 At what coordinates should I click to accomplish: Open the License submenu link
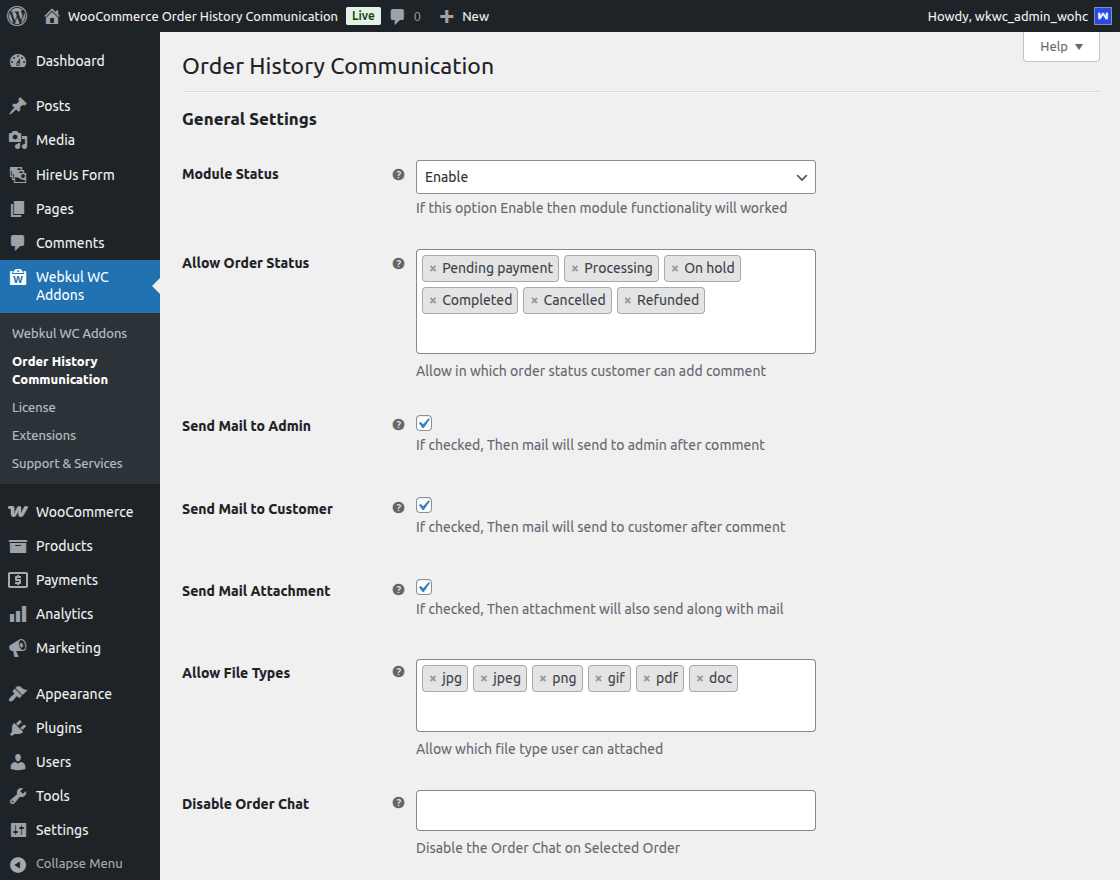(x=34, y=407)
